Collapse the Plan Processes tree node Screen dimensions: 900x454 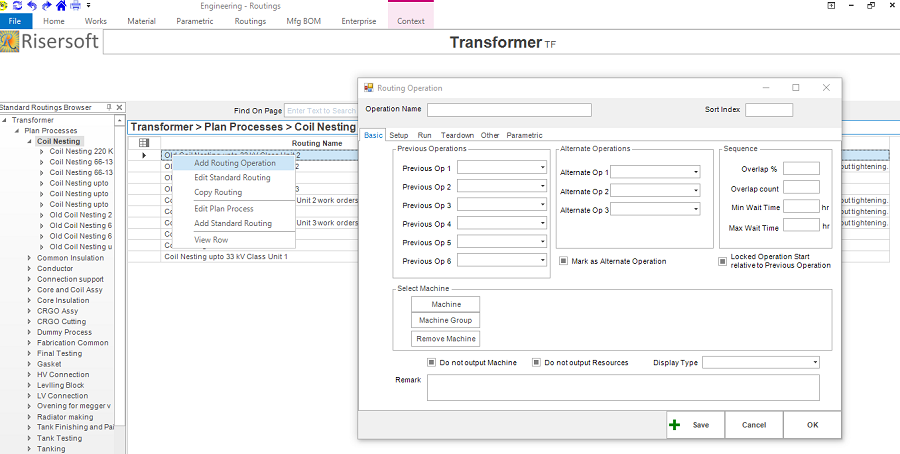(x=17, y=131)
